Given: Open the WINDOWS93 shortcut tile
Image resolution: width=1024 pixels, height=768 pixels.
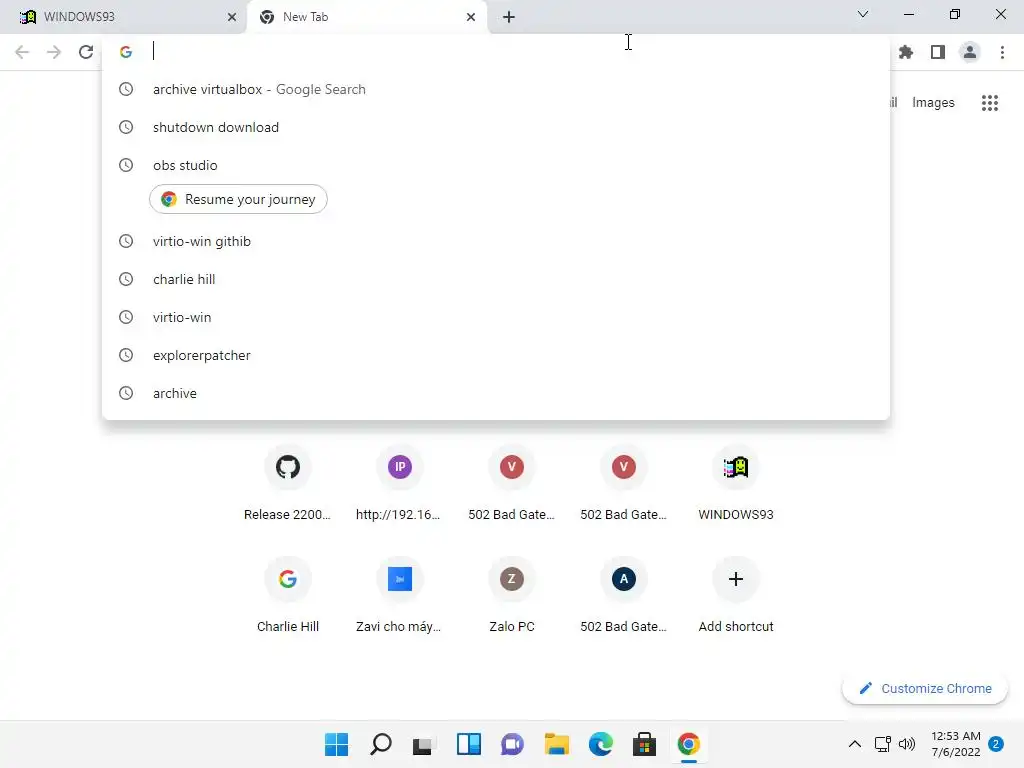Looking at the screenshot, I should pos(736,485).
